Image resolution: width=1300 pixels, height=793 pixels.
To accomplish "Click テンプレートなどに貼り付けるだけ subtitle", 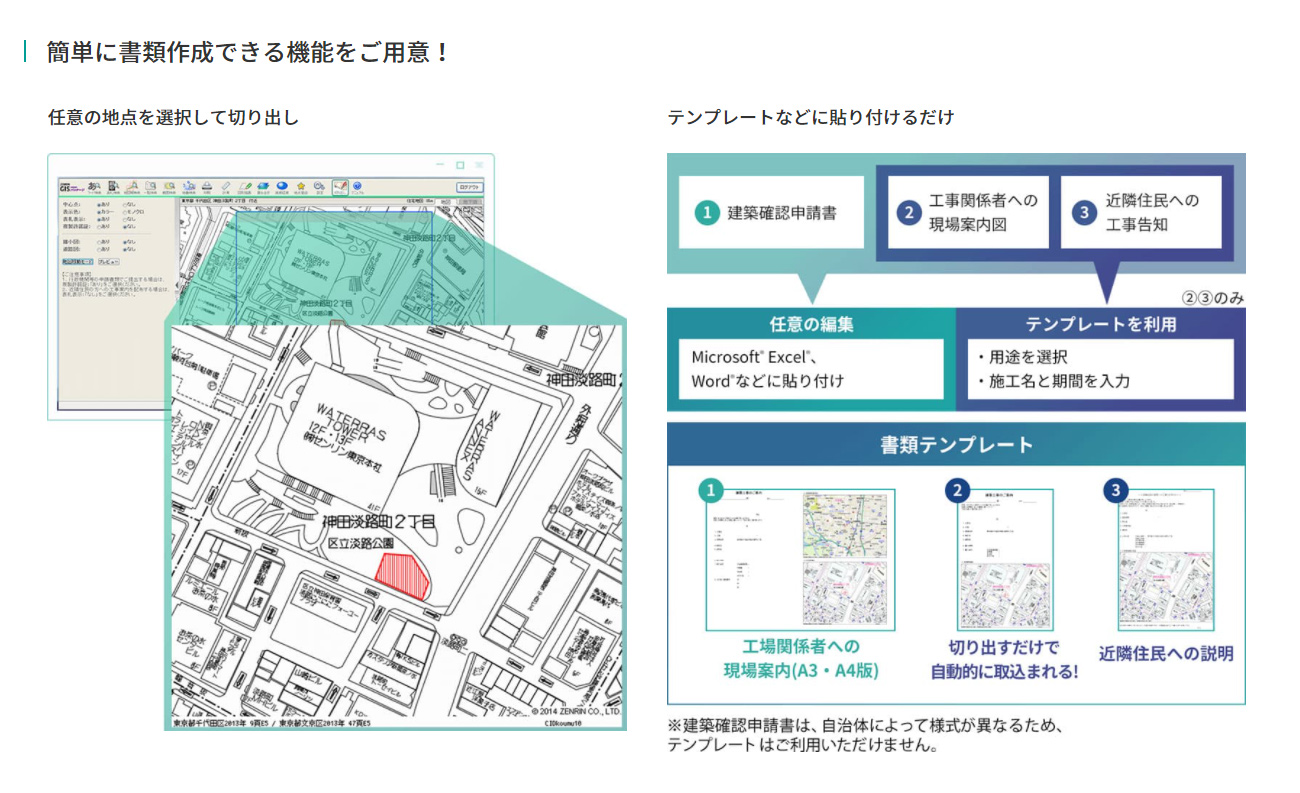I will click(x=811, y=117).
